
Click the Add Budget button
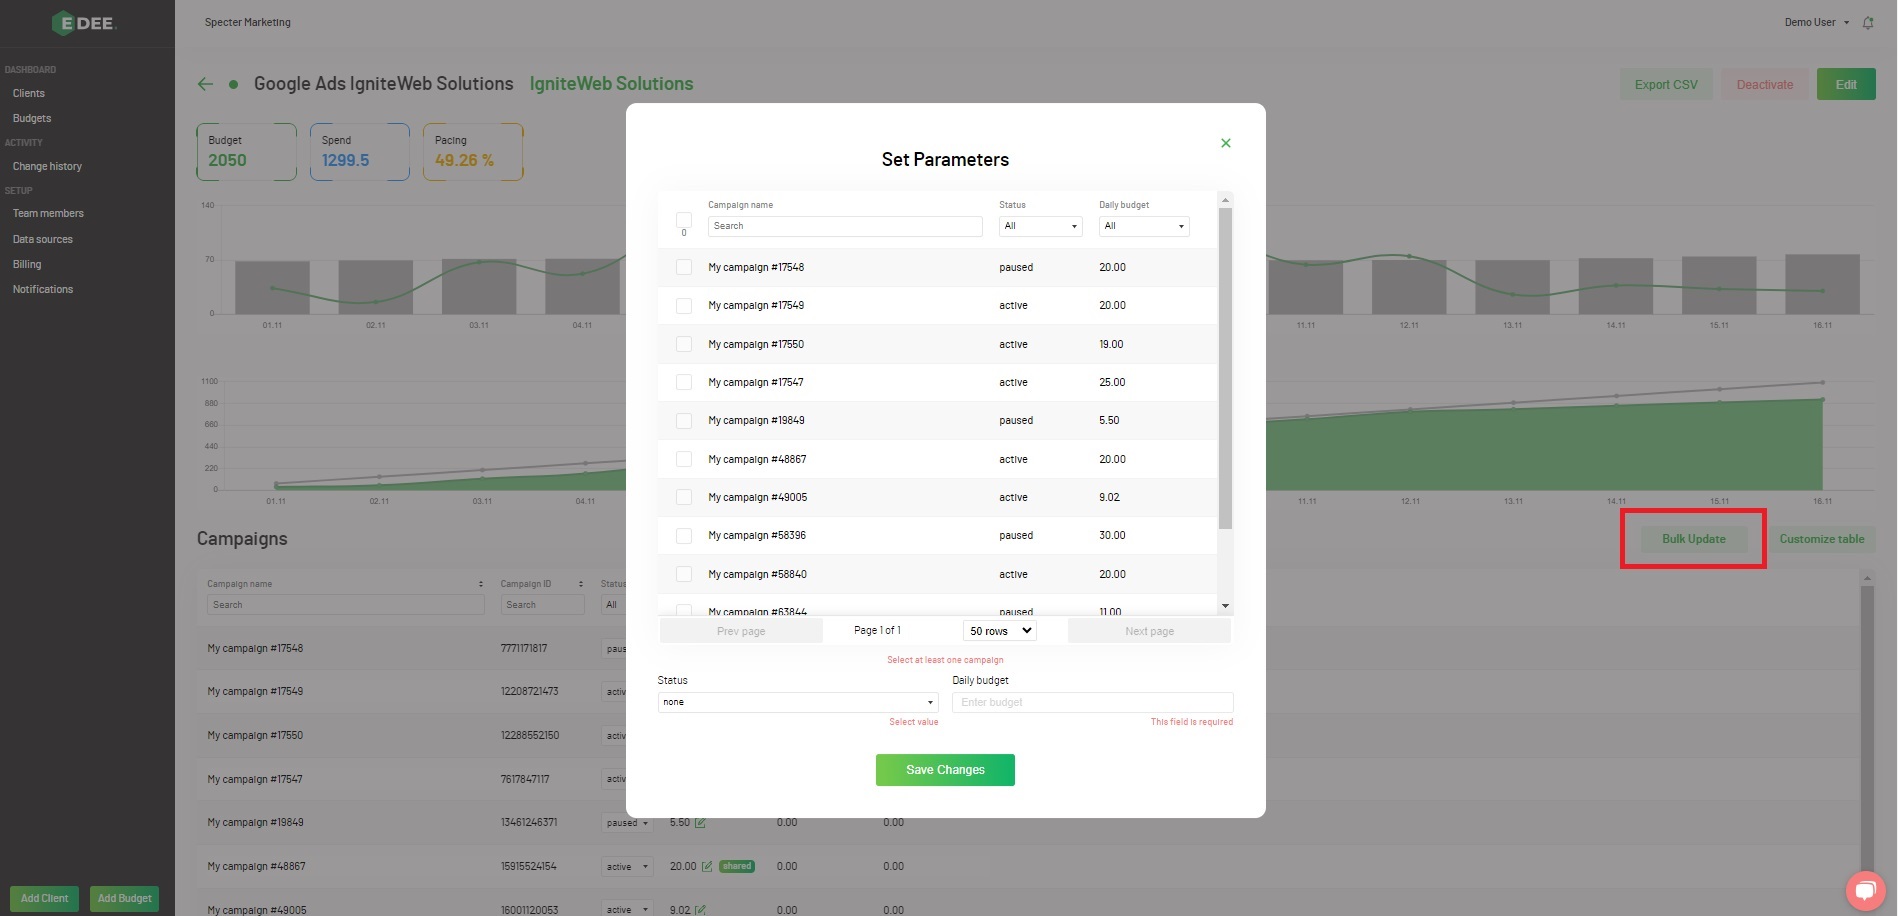coord(125,898)
